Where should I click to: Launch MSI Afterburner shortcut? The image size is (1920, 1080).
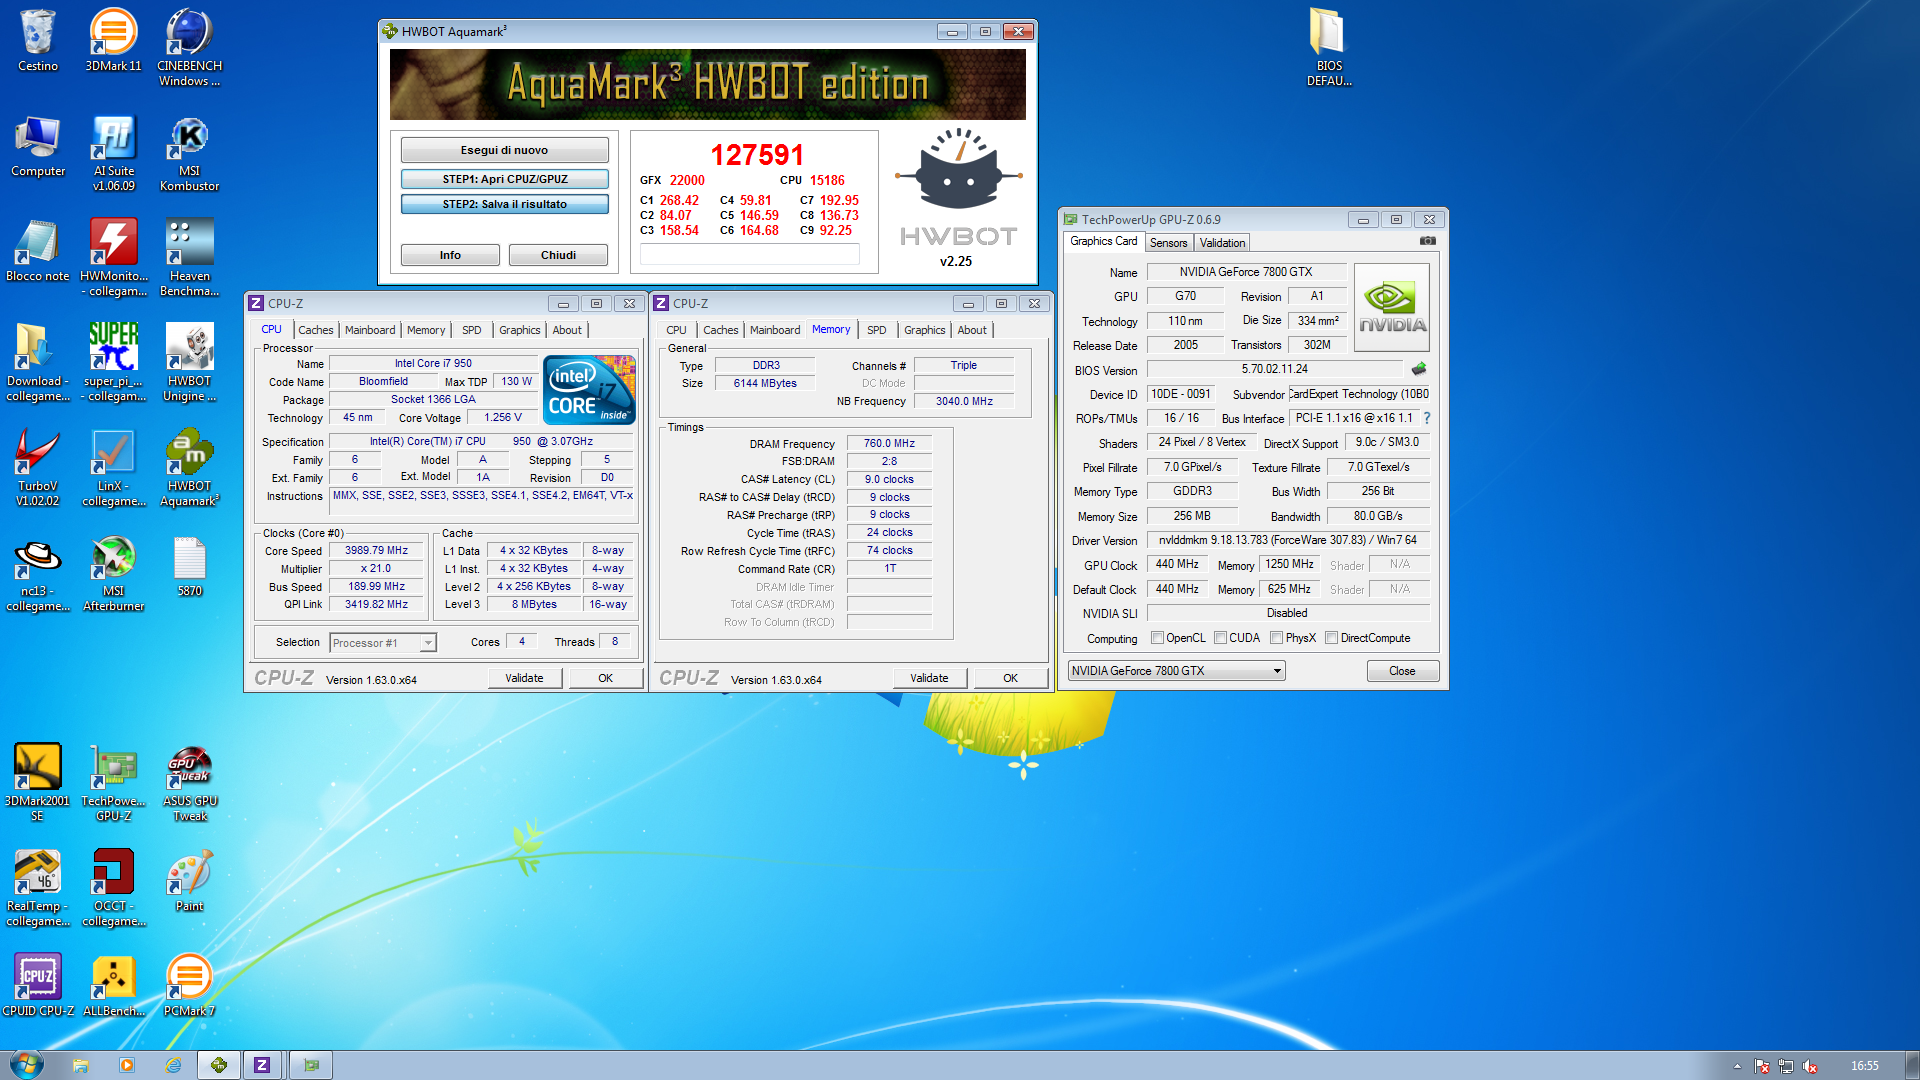click(113, 572)
